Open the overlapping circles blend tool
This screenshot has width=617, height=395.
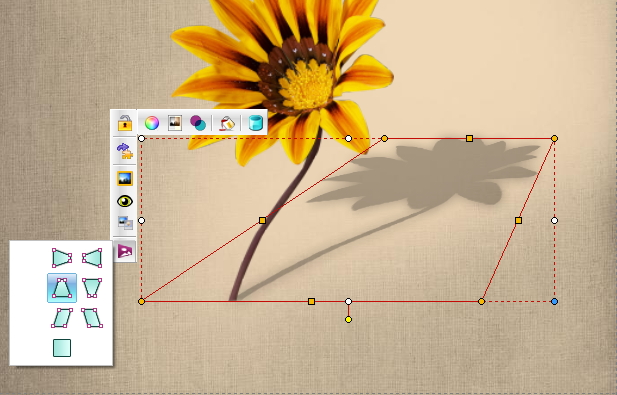(x=198, y=123)
